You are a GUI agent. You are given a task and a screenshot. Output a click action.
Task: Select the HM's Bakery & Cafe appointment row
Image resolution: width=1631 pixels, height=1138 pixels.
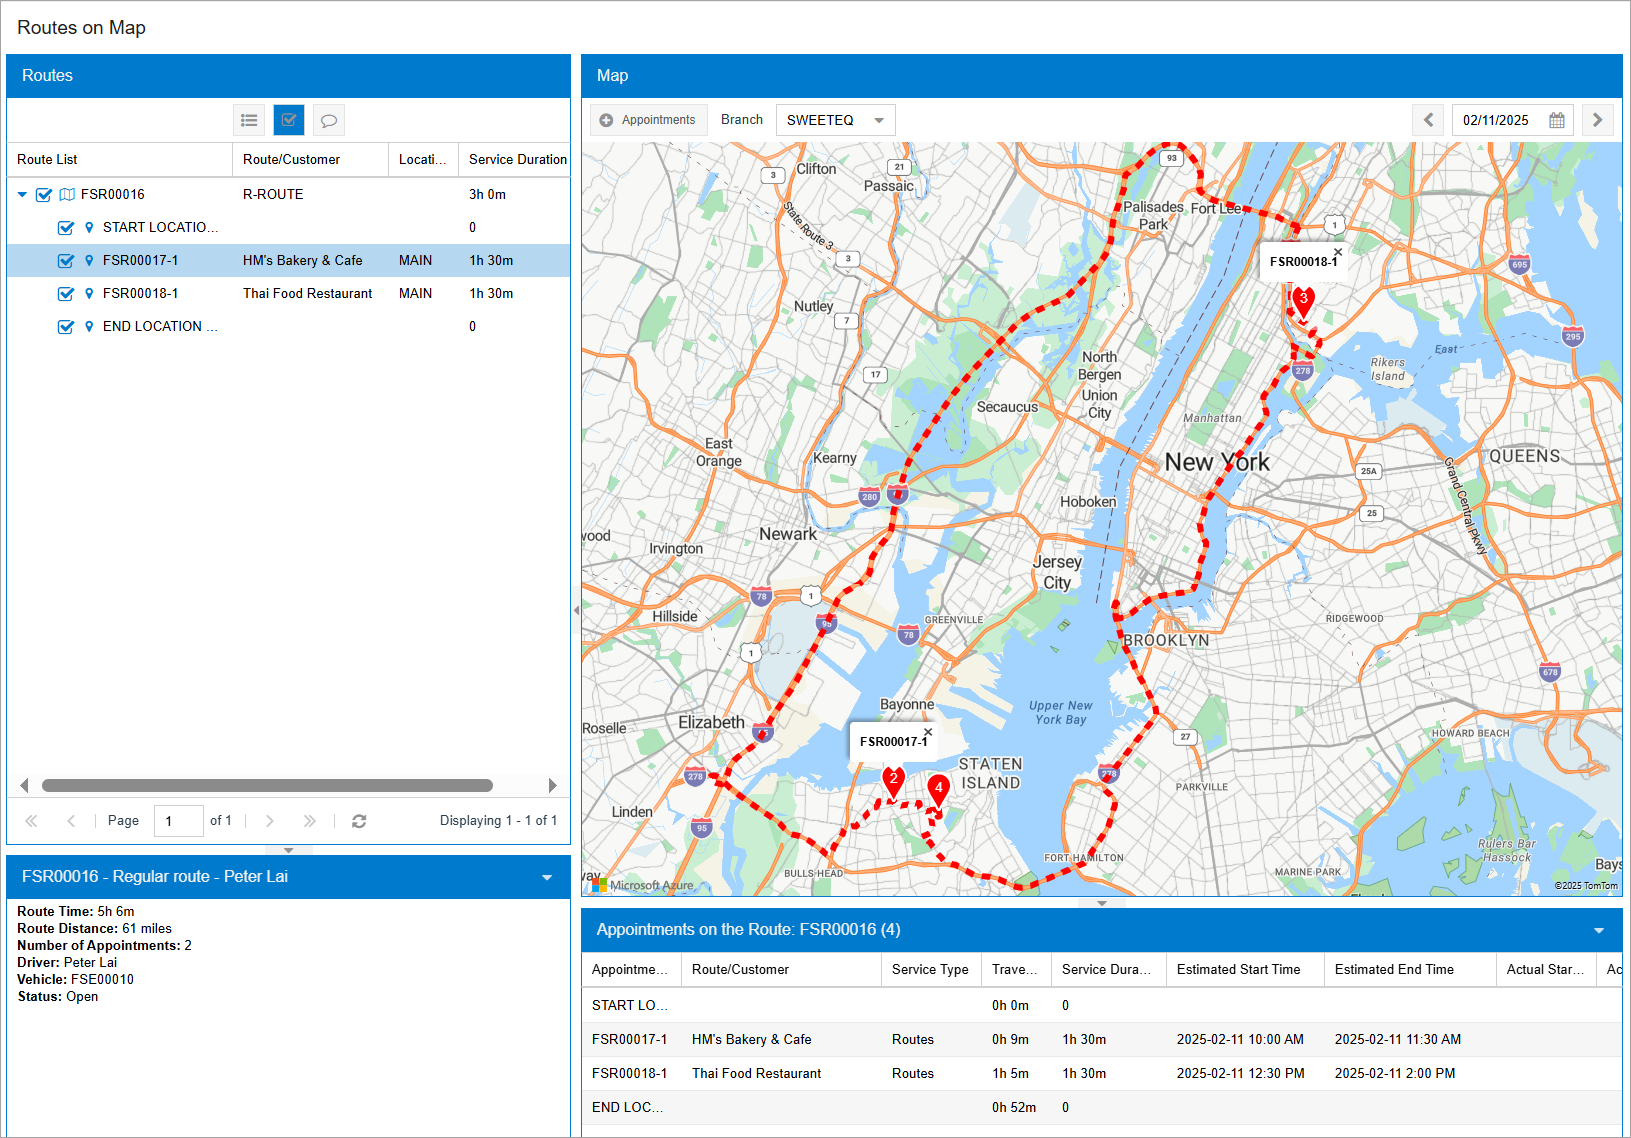[1102, 1039]
